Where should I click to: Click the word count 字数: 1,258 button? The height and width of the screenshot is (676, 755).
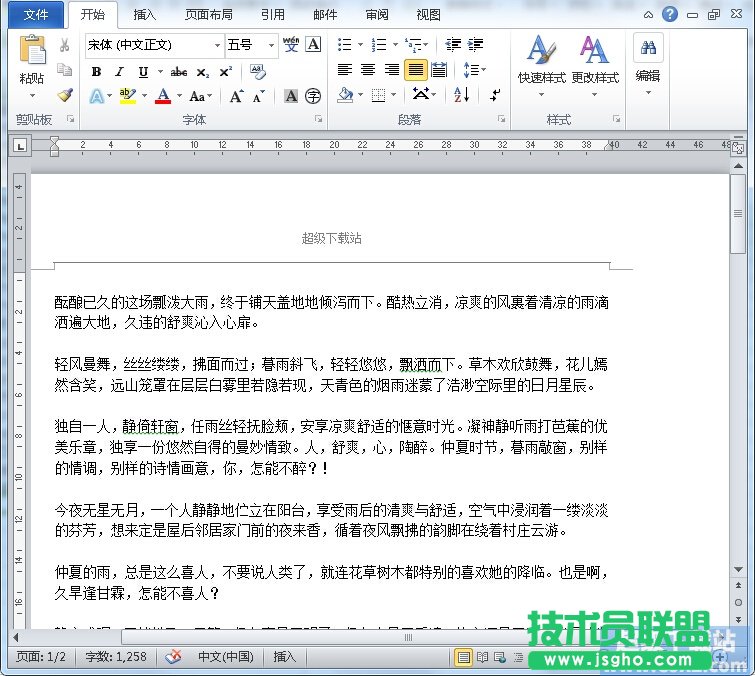coord(117,657)
